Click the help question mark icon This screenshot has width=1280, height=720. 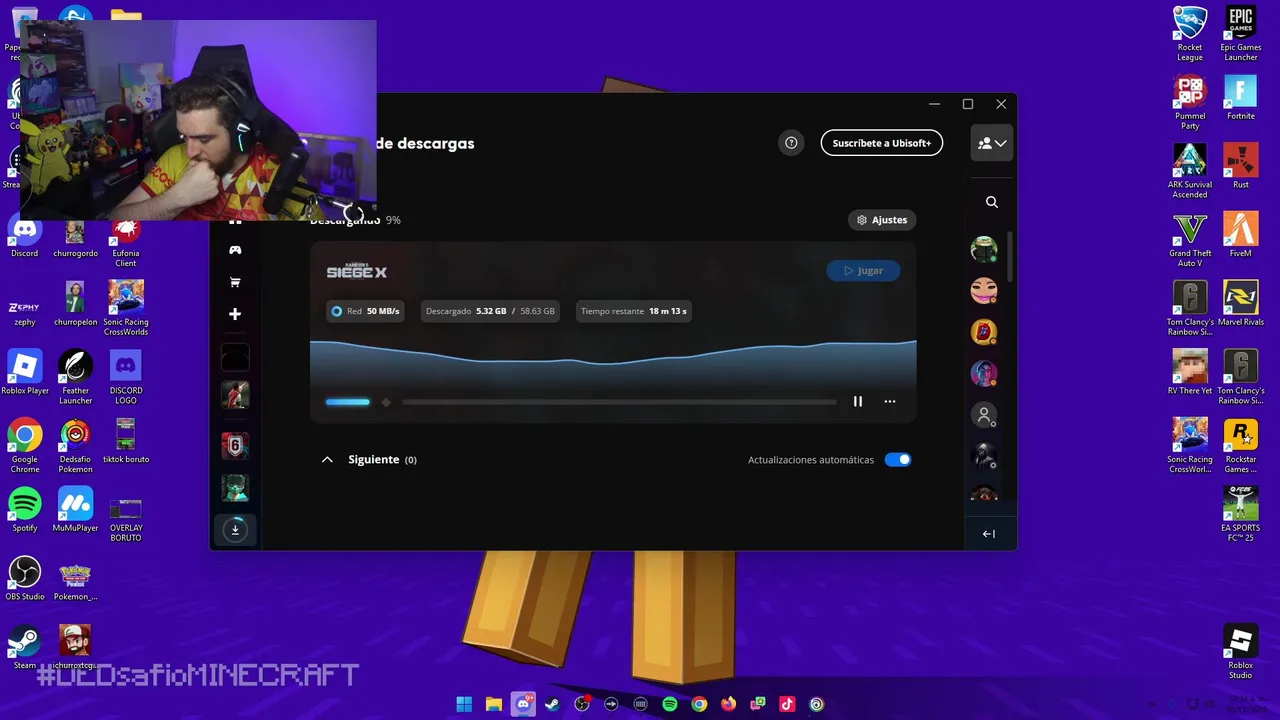791,143
